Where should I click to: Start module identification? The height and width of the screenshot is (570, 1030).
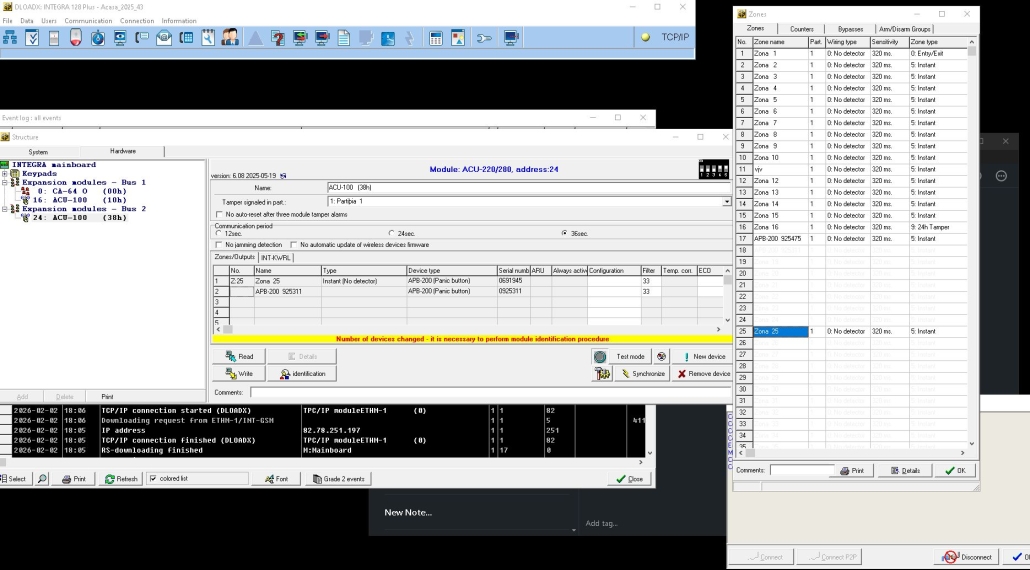[x=302, y=373]
